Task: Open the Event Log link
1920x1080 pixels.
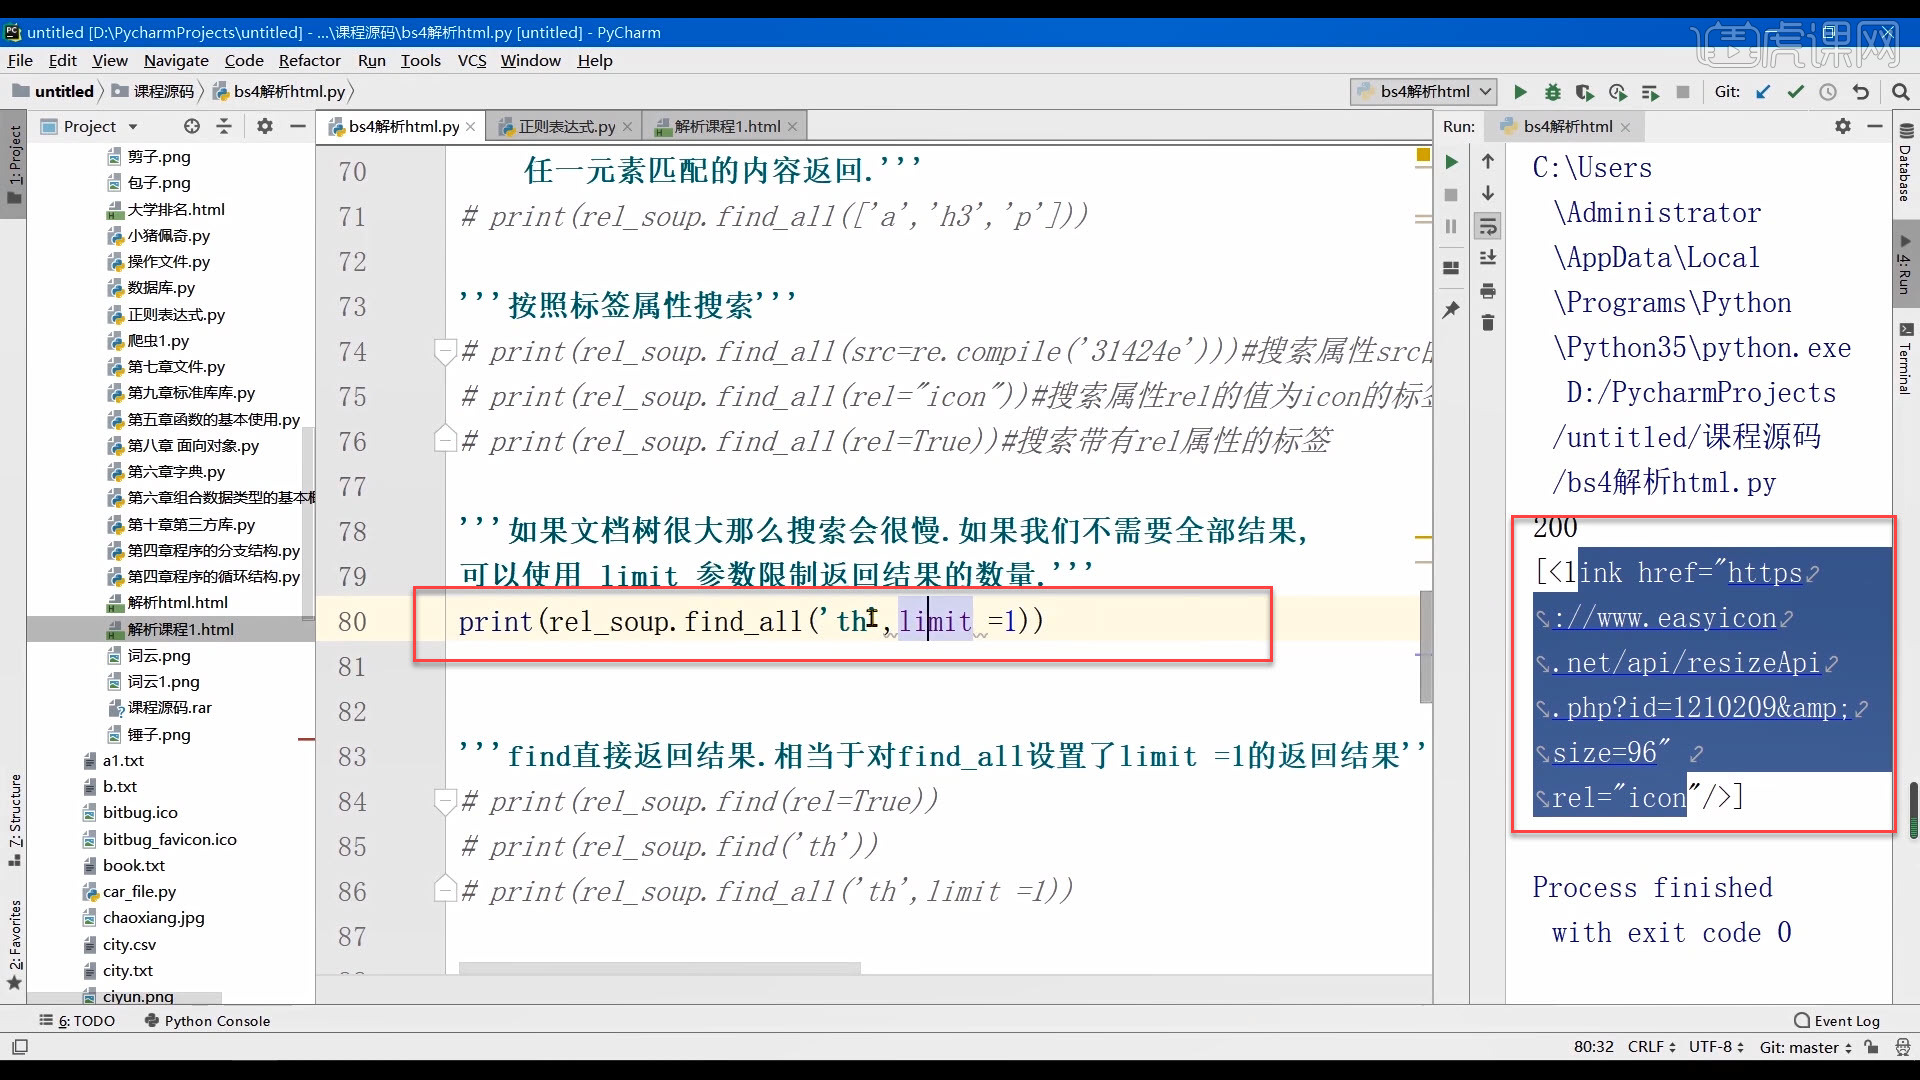Action: click(1845, 1020)
